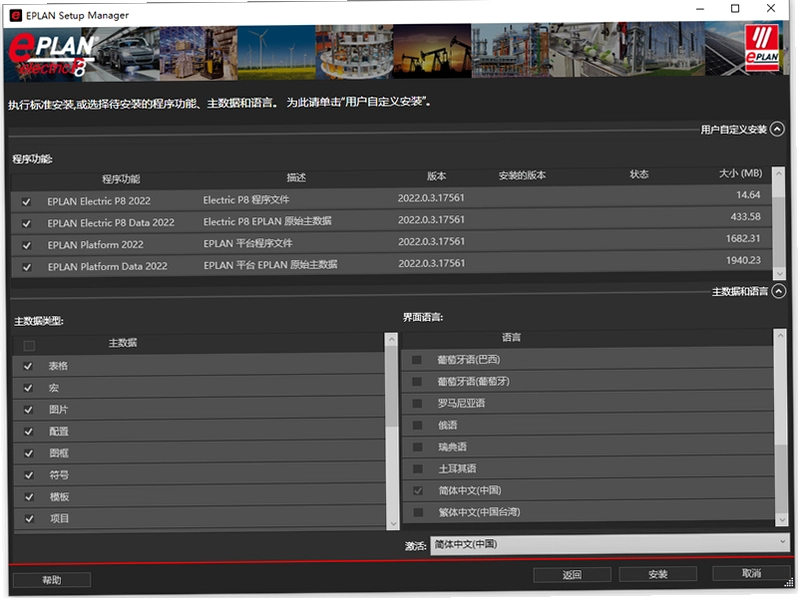The image size is (798, 598).
Task: Sort by 描述 column header
Action: click(296, 178)
